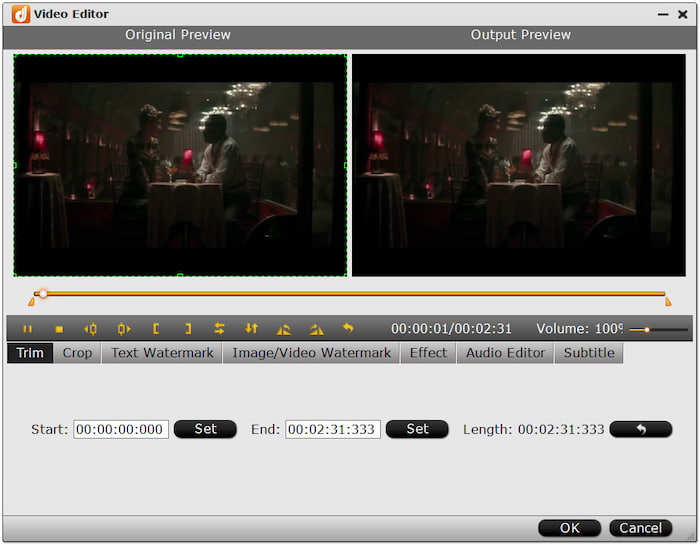Switch to the Subtitle tab

(x=589, y=353)
